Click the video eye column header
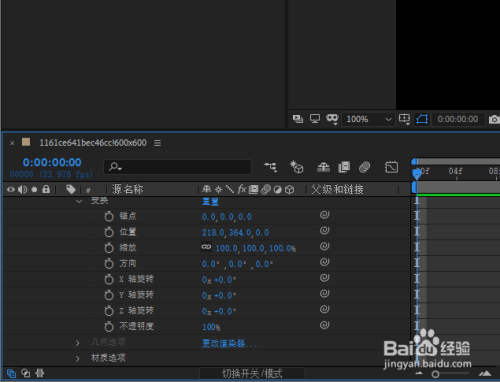500x382 pixels. [x=11, y=190]
